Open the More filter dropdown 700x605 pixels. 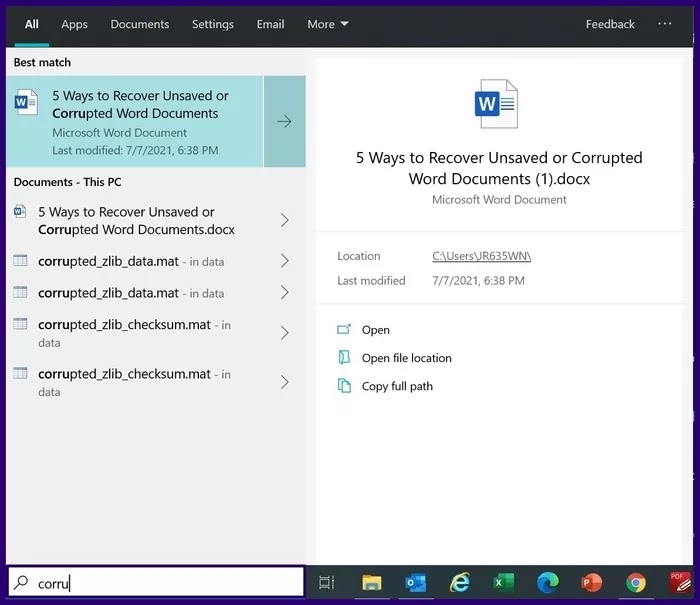[328, 24]
